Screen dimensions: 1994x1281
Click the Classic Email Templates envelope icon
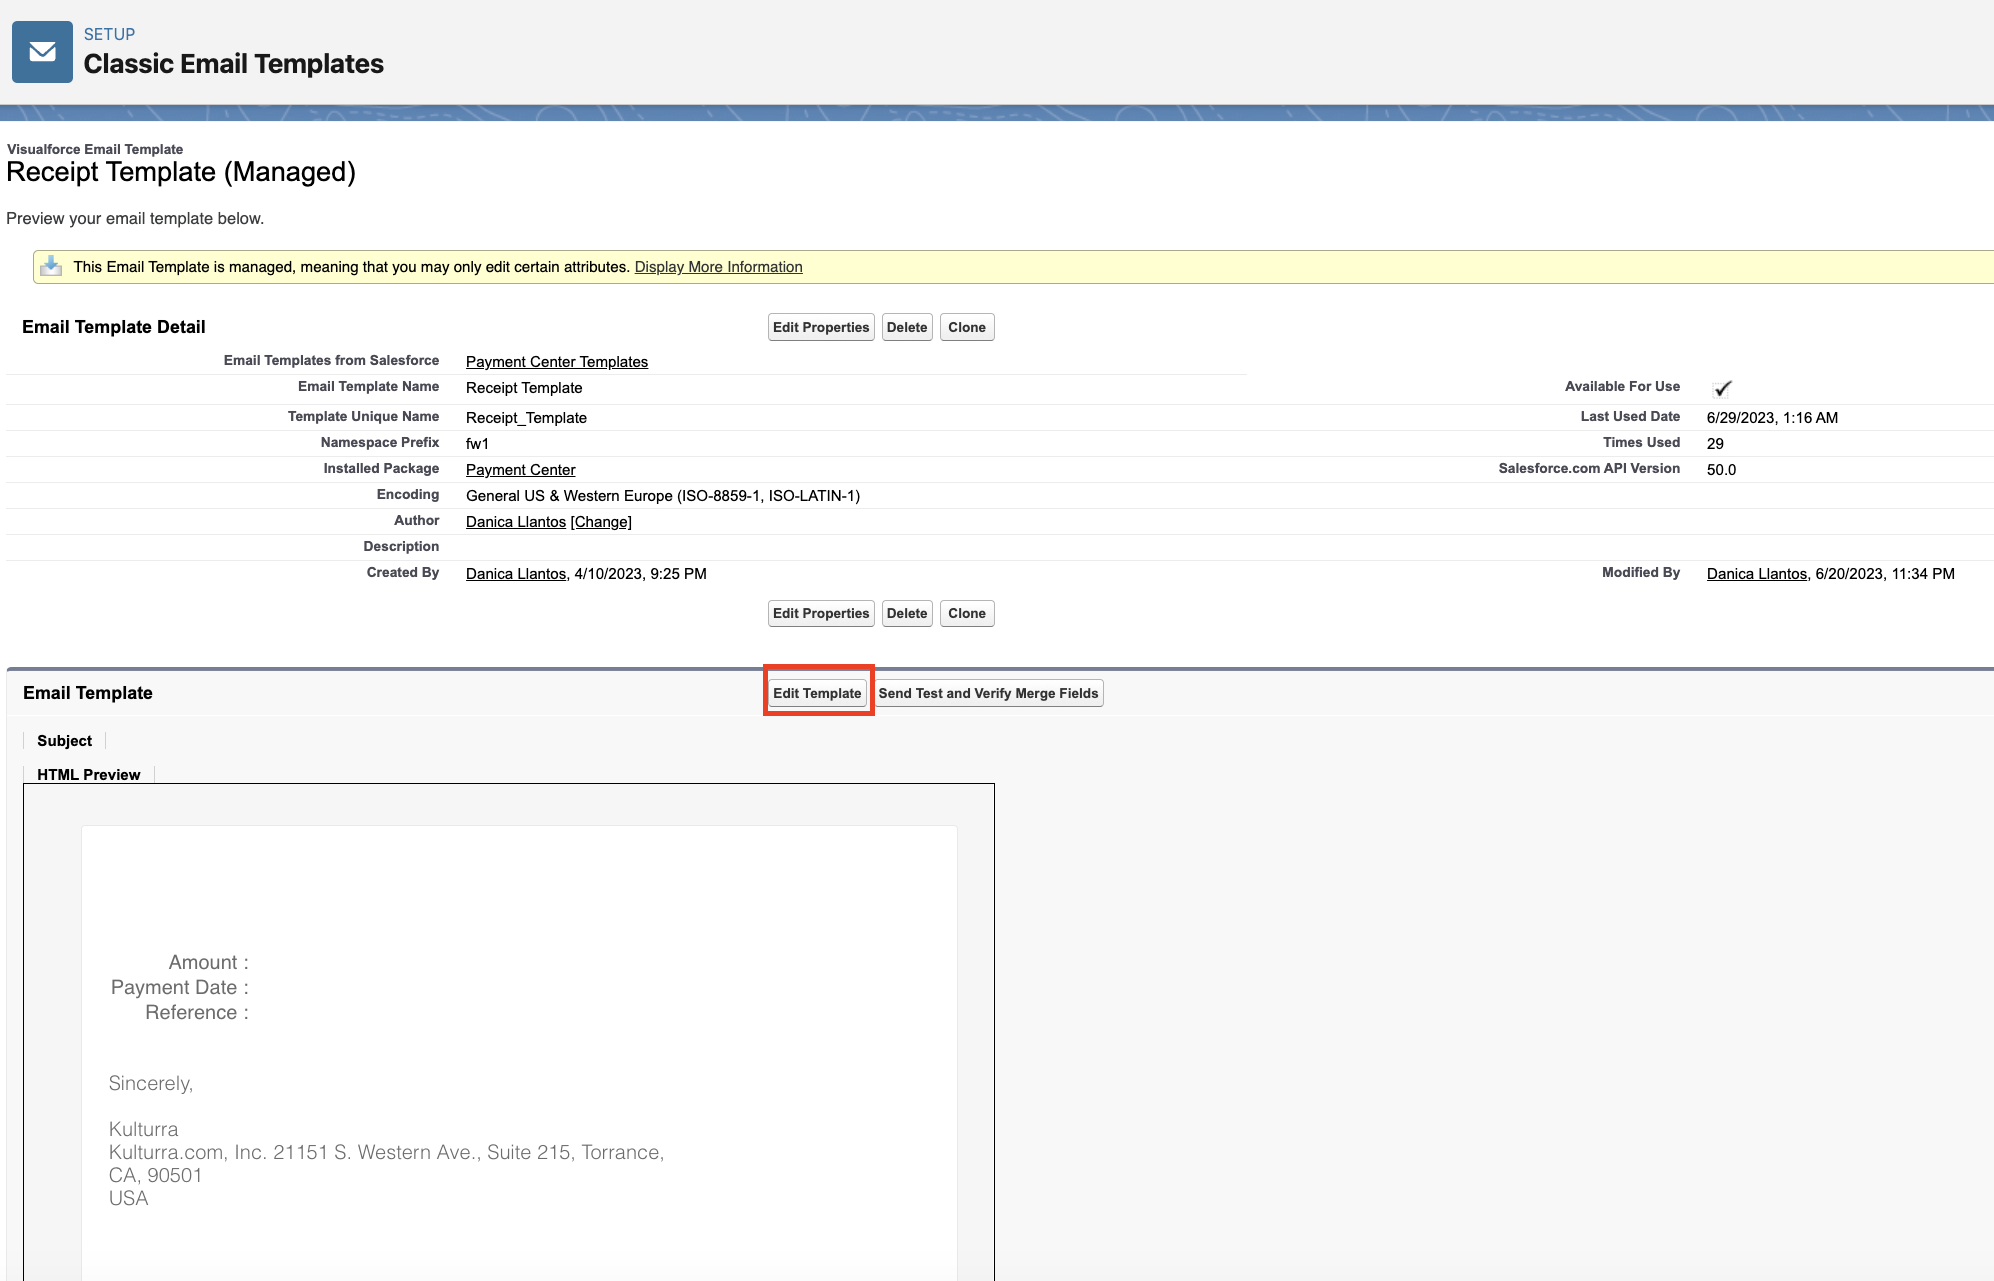(42, 52)
